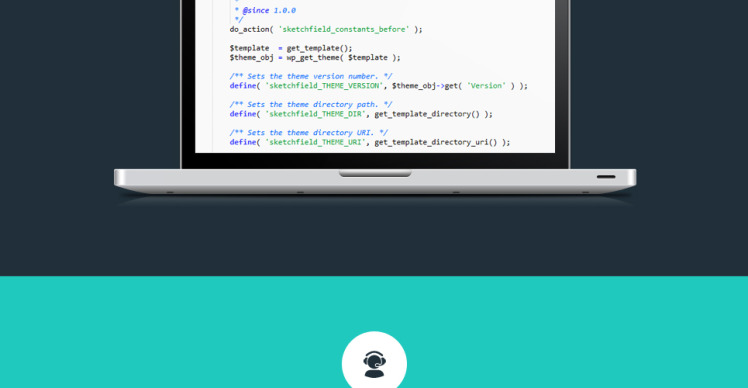The width and height of the screenshot is (748, 388).
Task: Click the headset support agent icon
Action: coord(374,364)
